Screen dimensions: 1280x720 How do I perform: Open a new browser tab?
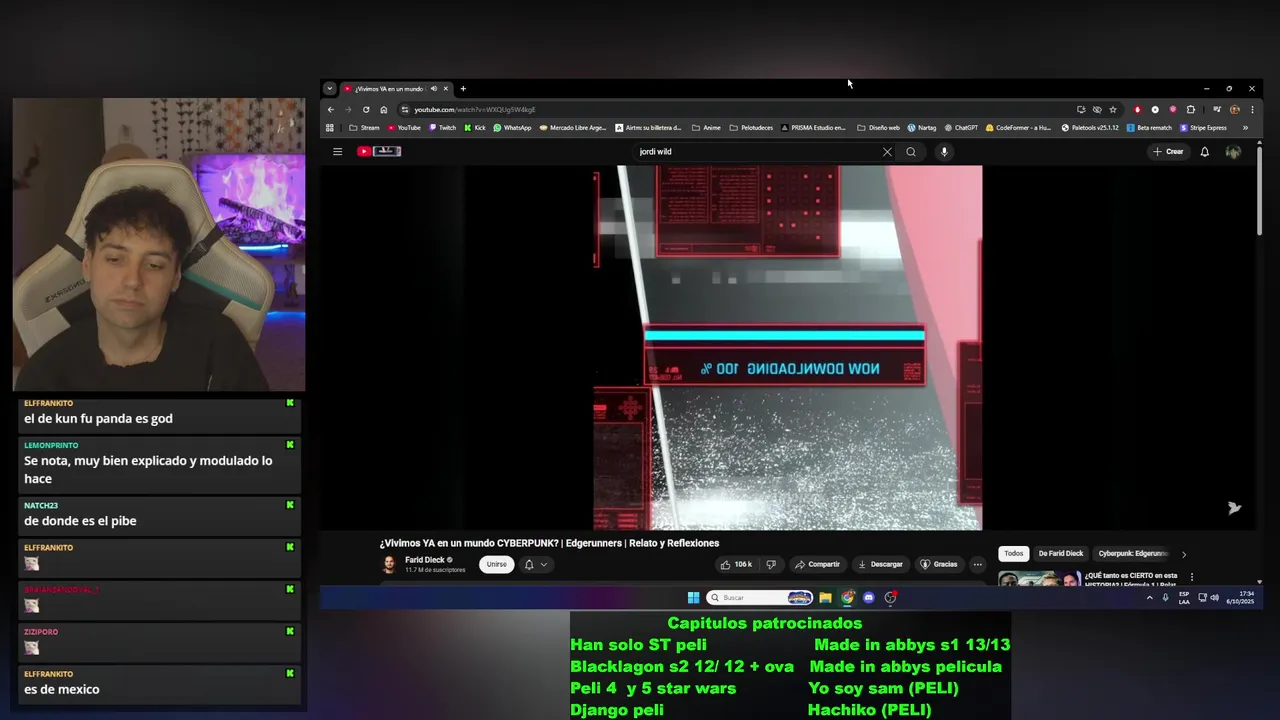point(463,89)
